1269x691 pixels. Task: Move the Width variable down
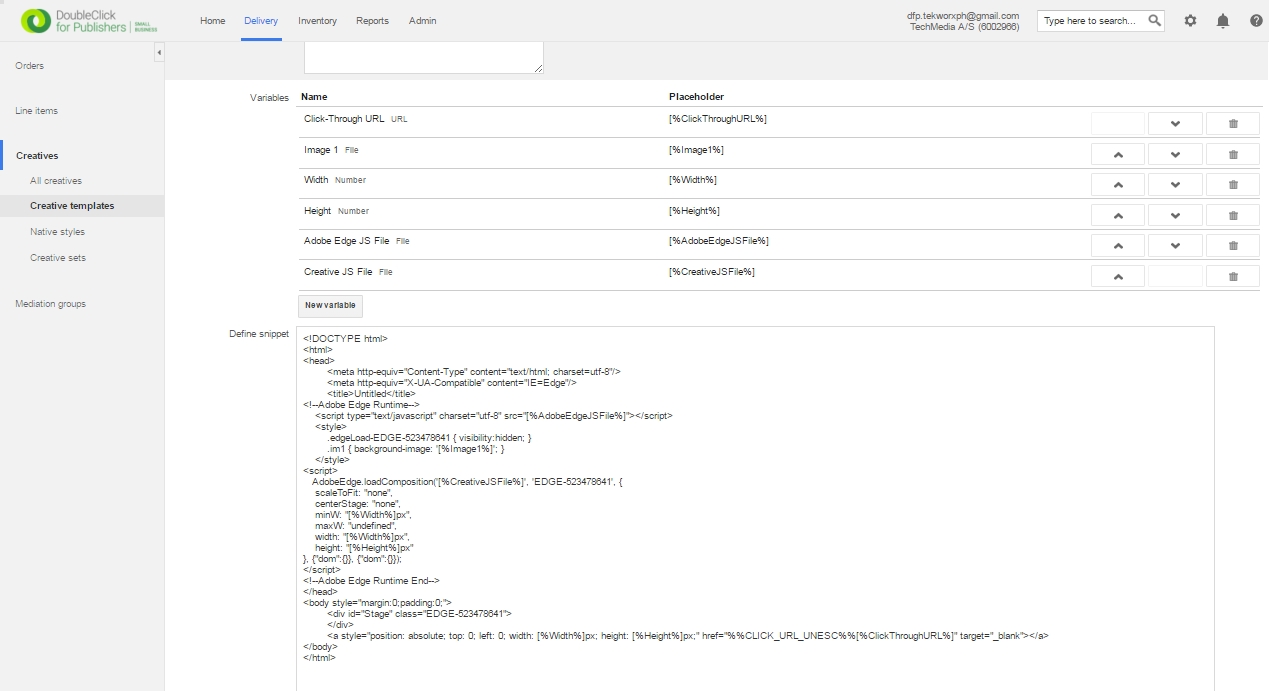point(1175,185)
